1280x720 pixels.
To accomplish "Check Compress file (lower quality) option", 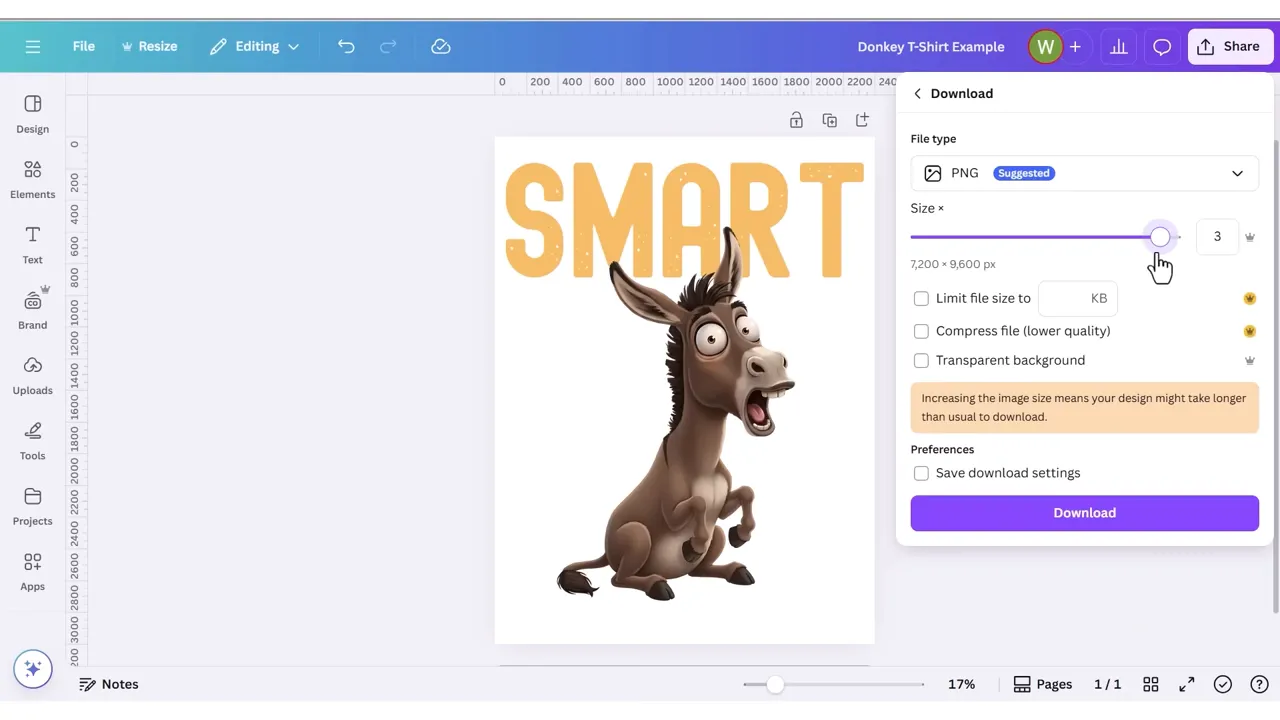I will pyautogui.click(x=921, y=331).
